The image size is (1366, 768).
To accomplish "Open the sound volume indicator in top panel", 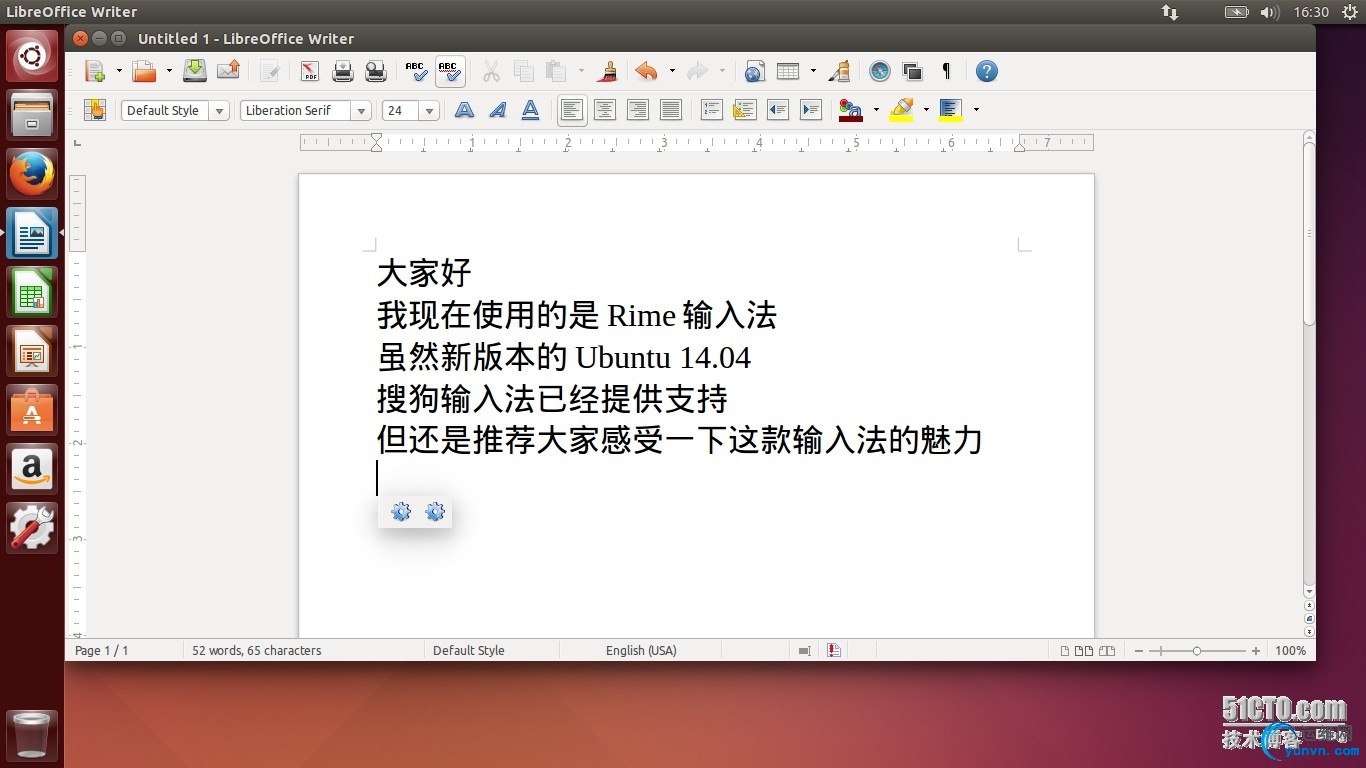I will point(1269,12).
